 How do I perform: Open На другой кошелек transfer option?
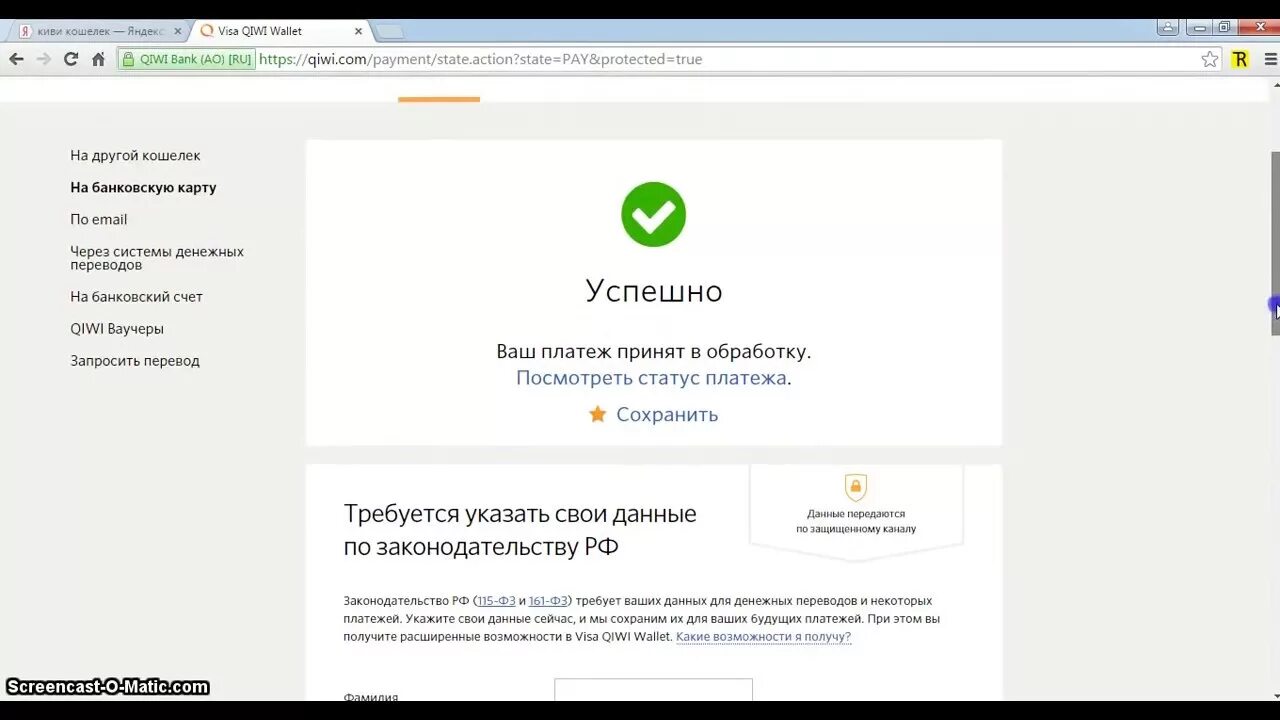click(135, 155)
